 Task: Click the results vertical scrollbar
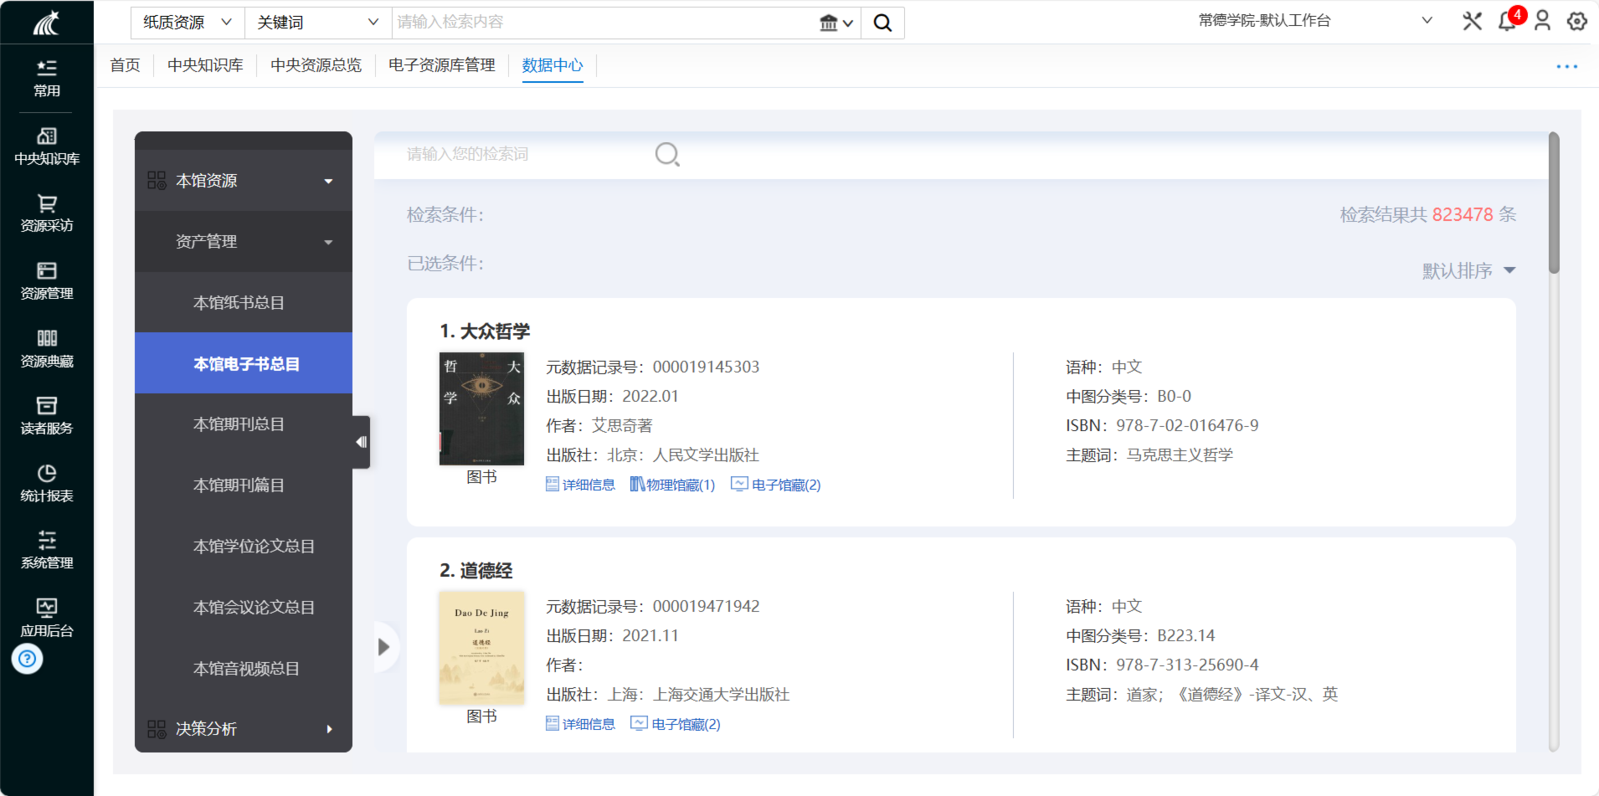(x=1554, y=202)
